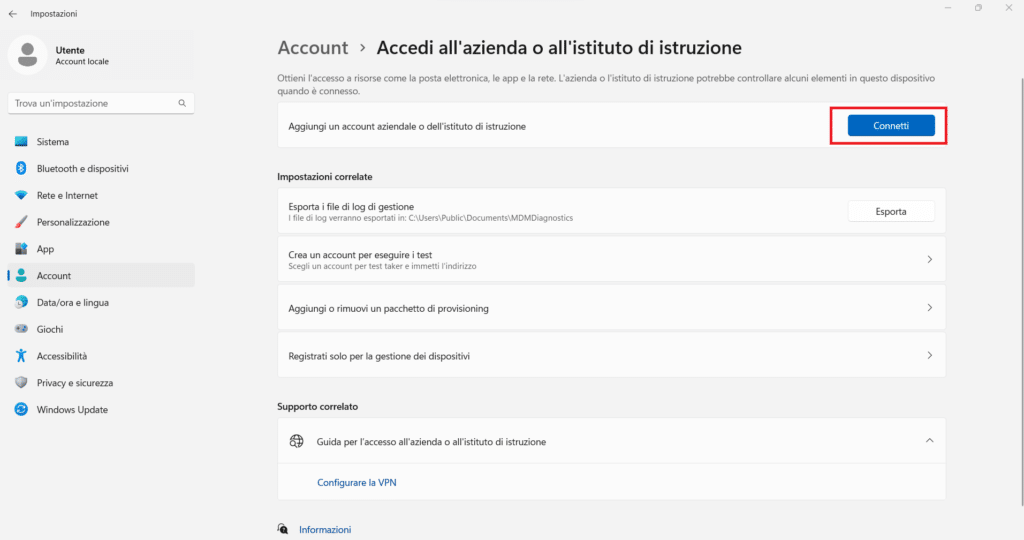Screen dimensions: 1024x540
Task: Open the Configurare la VPN link
Action: click(x=357, y=483)
